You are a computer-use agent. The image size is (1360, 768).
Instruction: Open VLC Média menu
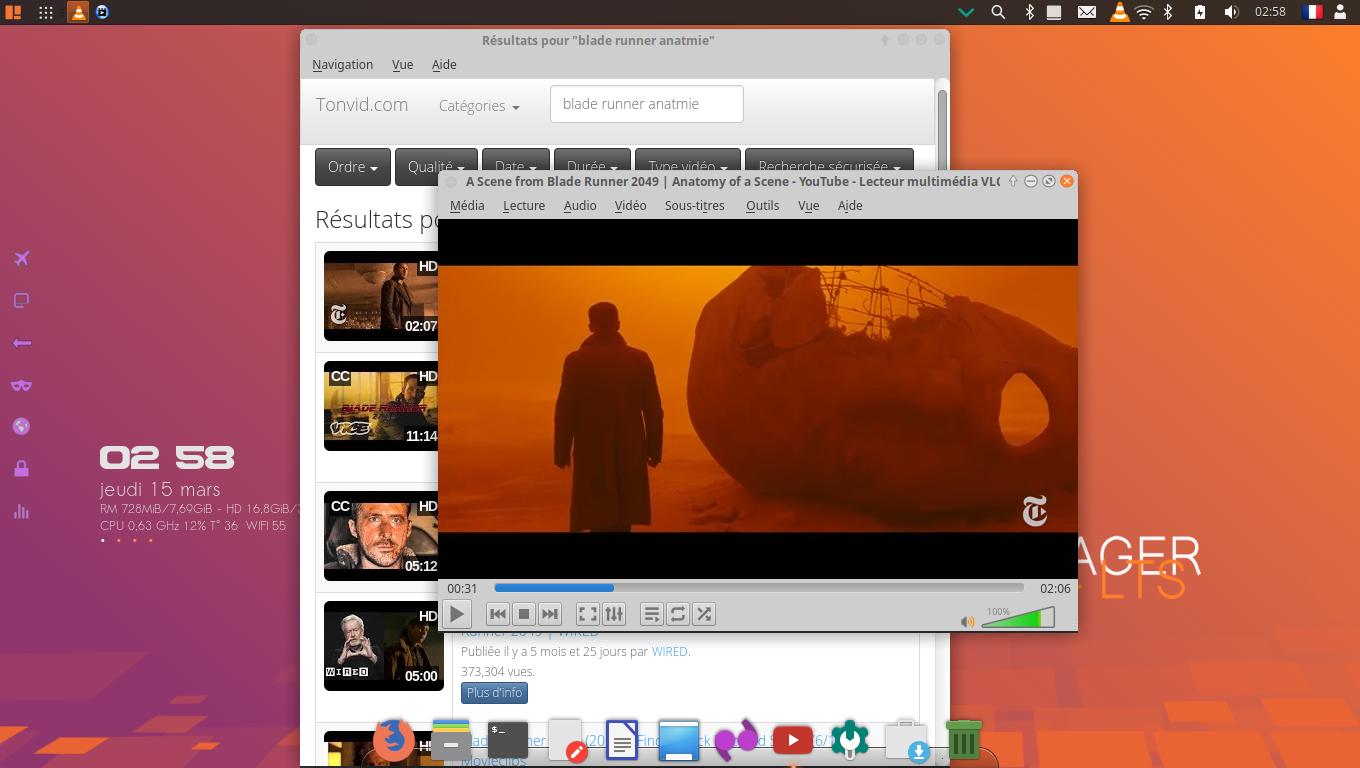[x=467, y=205]
